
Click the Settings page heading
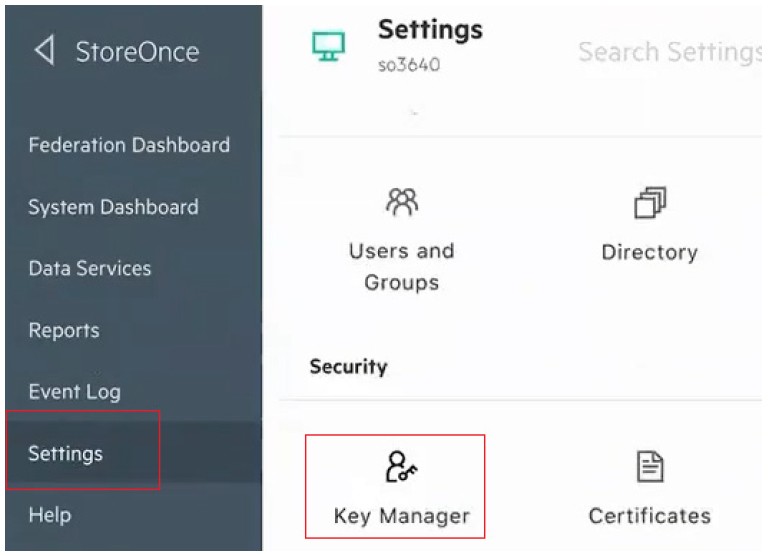tap(430, 30)
